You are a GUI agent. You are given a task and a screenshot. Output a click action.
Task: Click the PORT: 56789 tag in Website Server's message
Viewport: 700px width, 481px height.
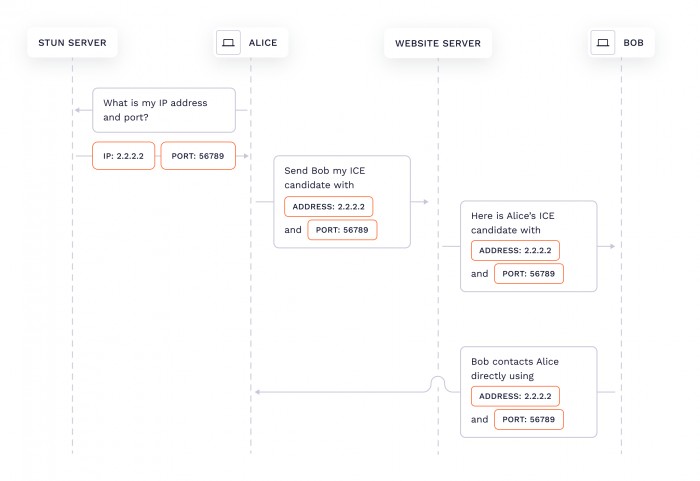(x=529, y=273)
